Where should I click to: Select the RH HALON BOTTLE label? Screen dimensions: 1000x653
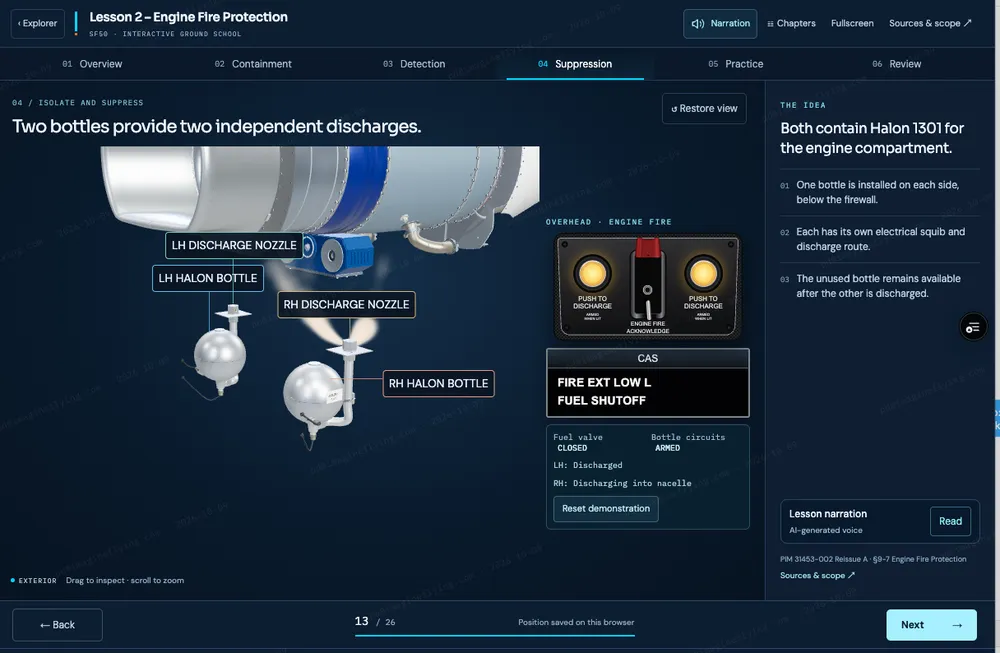438,384
